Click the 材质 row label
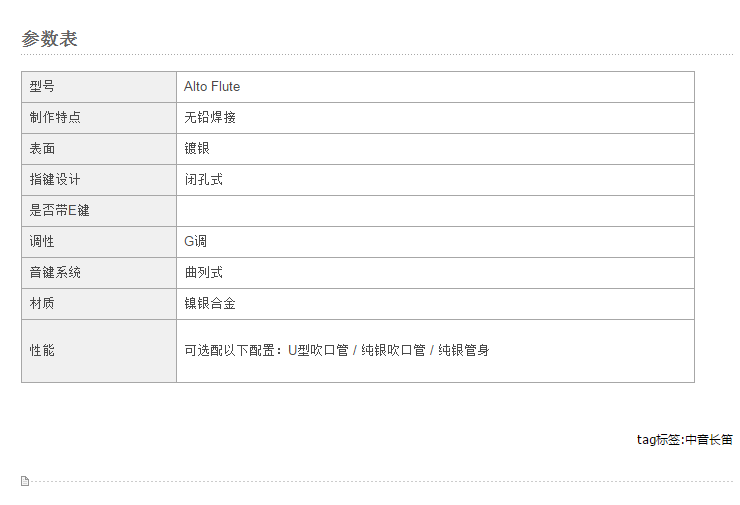The width and height of the screenshot is (740, 505). 99,304
